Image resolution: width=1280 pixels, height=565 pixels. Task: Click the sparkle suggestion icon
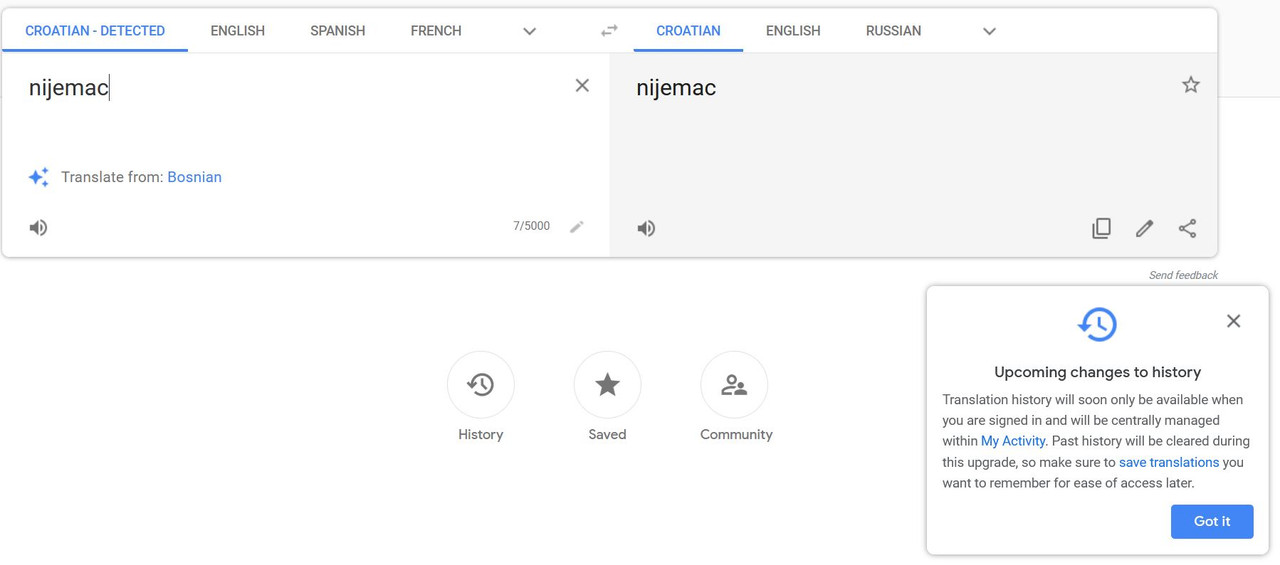pyautogui.click(x=39, y=177)
